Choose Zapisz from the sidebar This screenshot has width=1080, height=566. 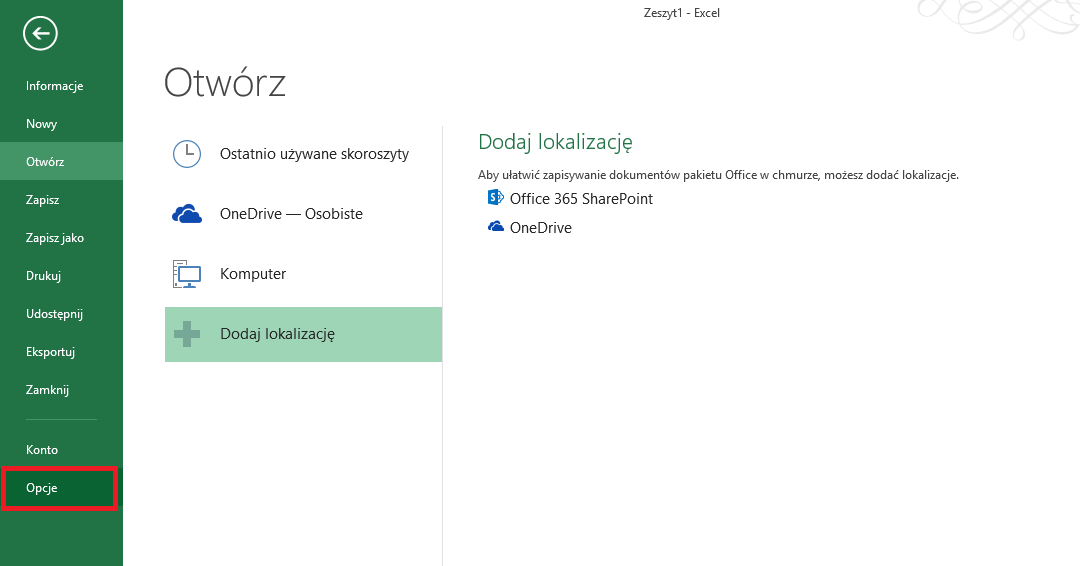point(61,200)
